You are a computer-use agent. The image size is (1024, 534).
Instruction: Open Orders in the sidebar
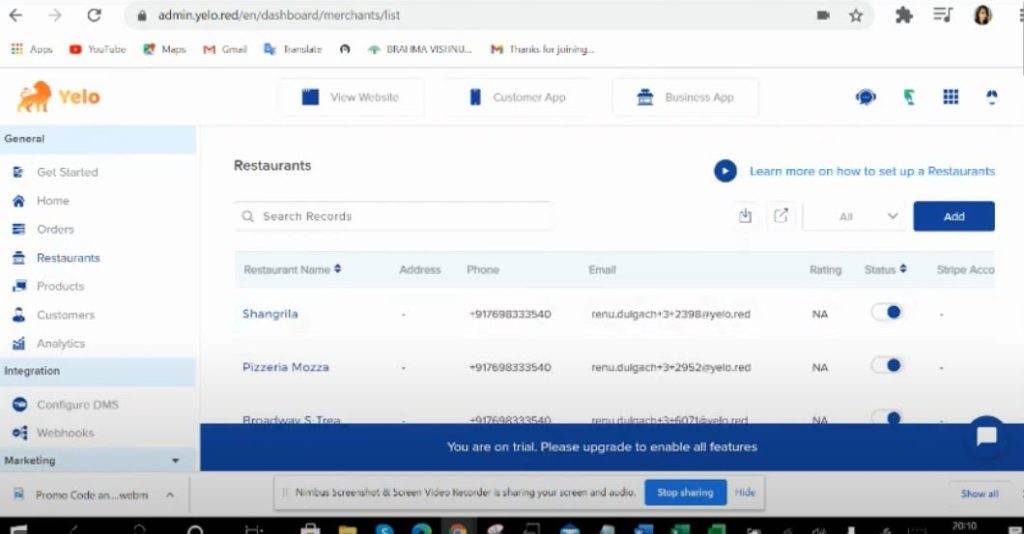pyautogui.click(x=55, y=229)
